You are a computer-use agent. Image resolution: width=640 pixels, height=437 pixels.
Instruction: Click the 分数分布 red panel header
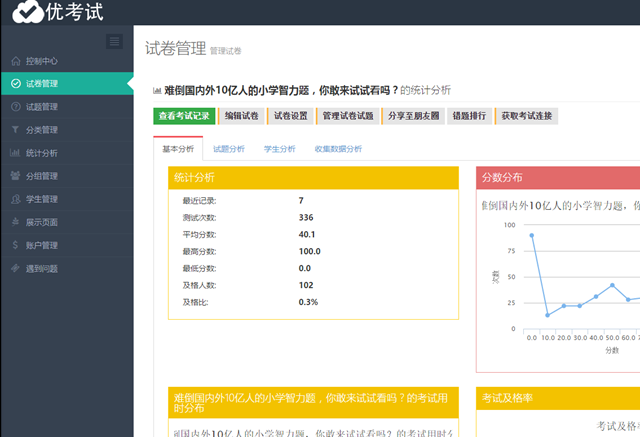558,177
